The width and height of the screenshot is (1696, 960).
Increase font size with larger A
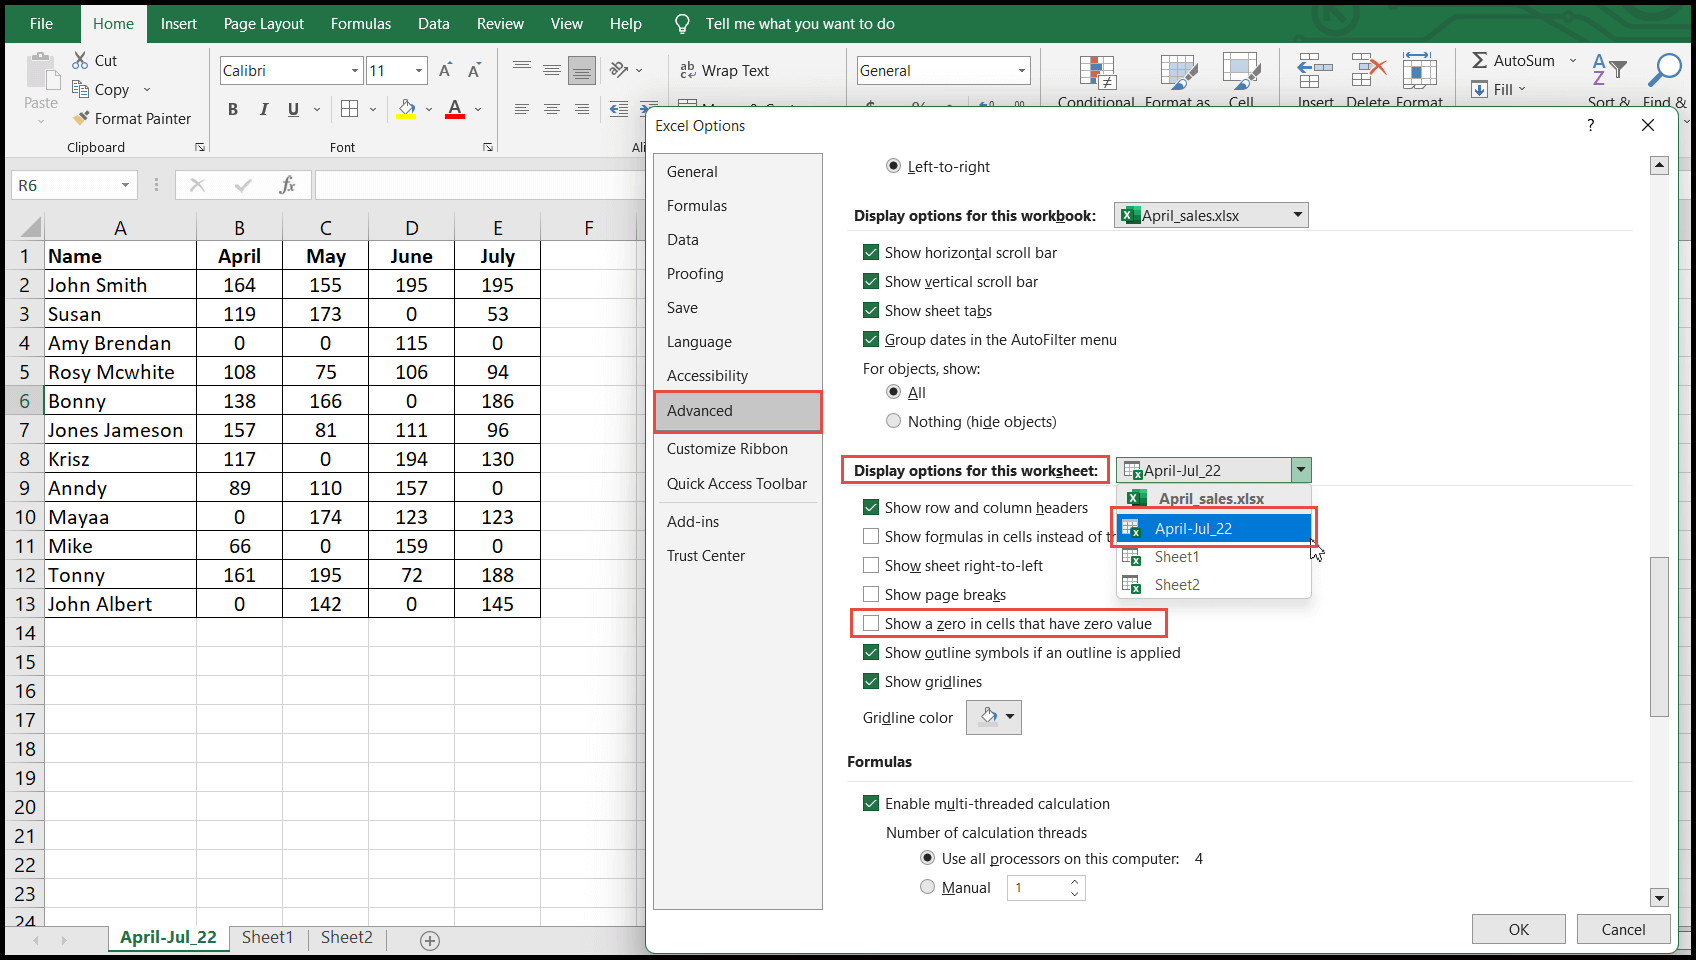446,70
